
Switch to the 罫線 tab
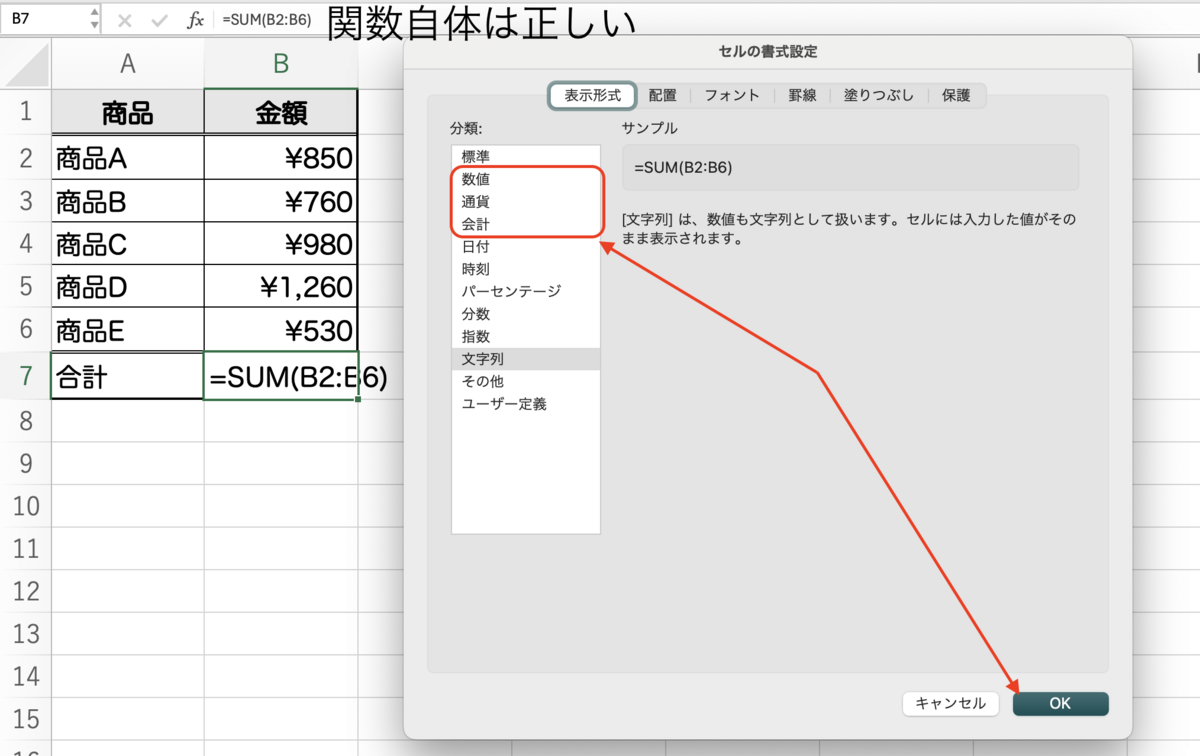click(803, 95)
